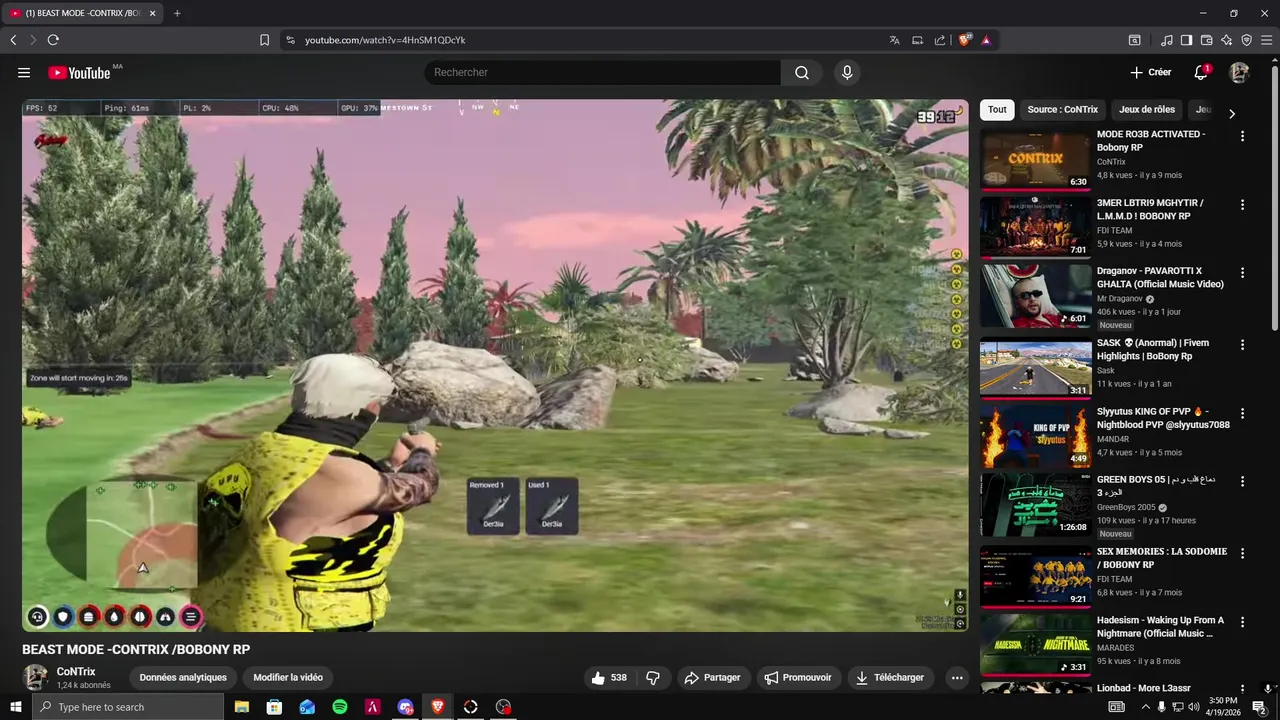The width and height of the screenshot is (1280, 720).
Task: Open options for Draganov PAVAROTTI video
Action: coord(1242,273)
